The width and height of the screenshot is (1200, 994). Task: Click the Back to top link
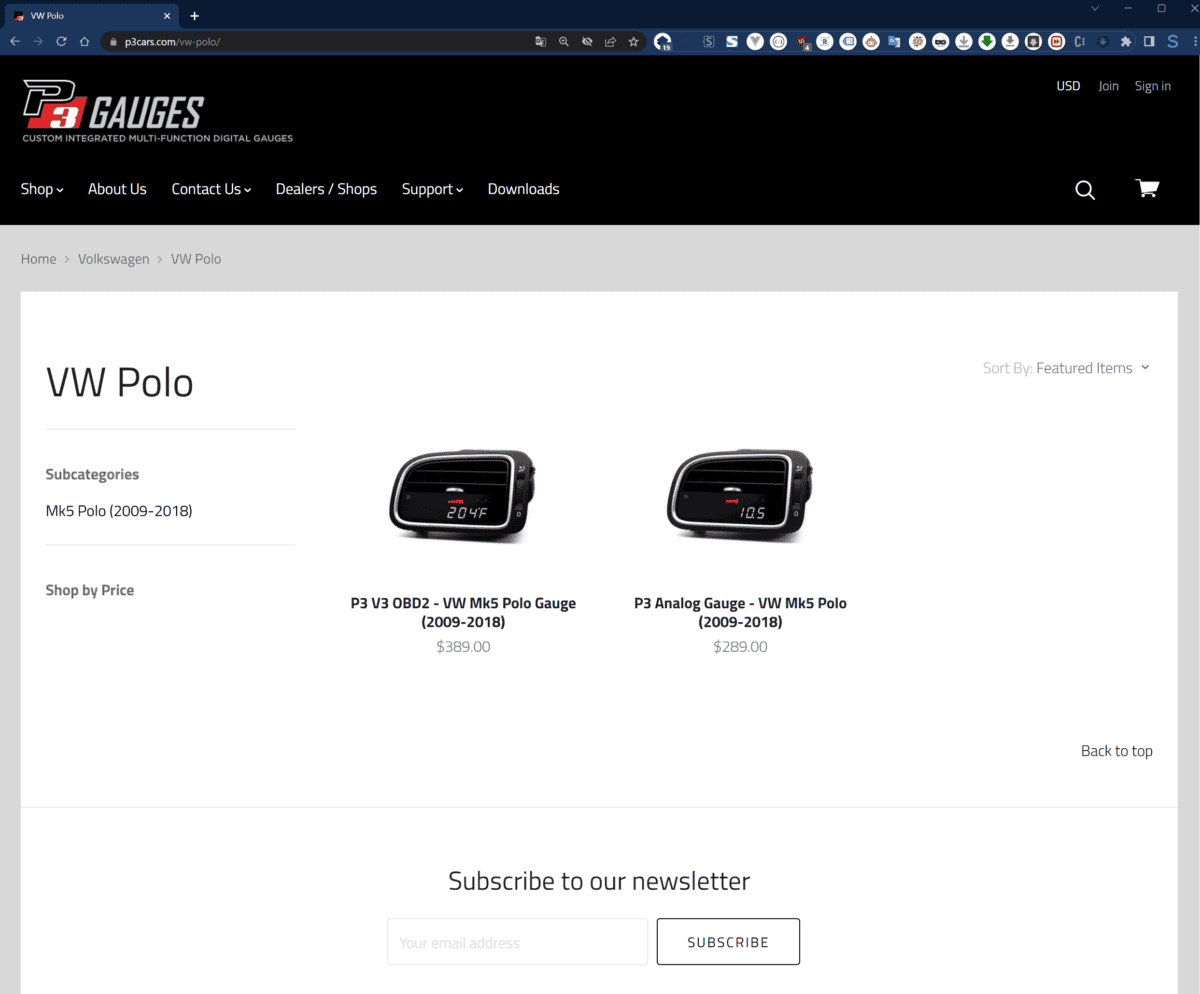[x=1117, y=751]
